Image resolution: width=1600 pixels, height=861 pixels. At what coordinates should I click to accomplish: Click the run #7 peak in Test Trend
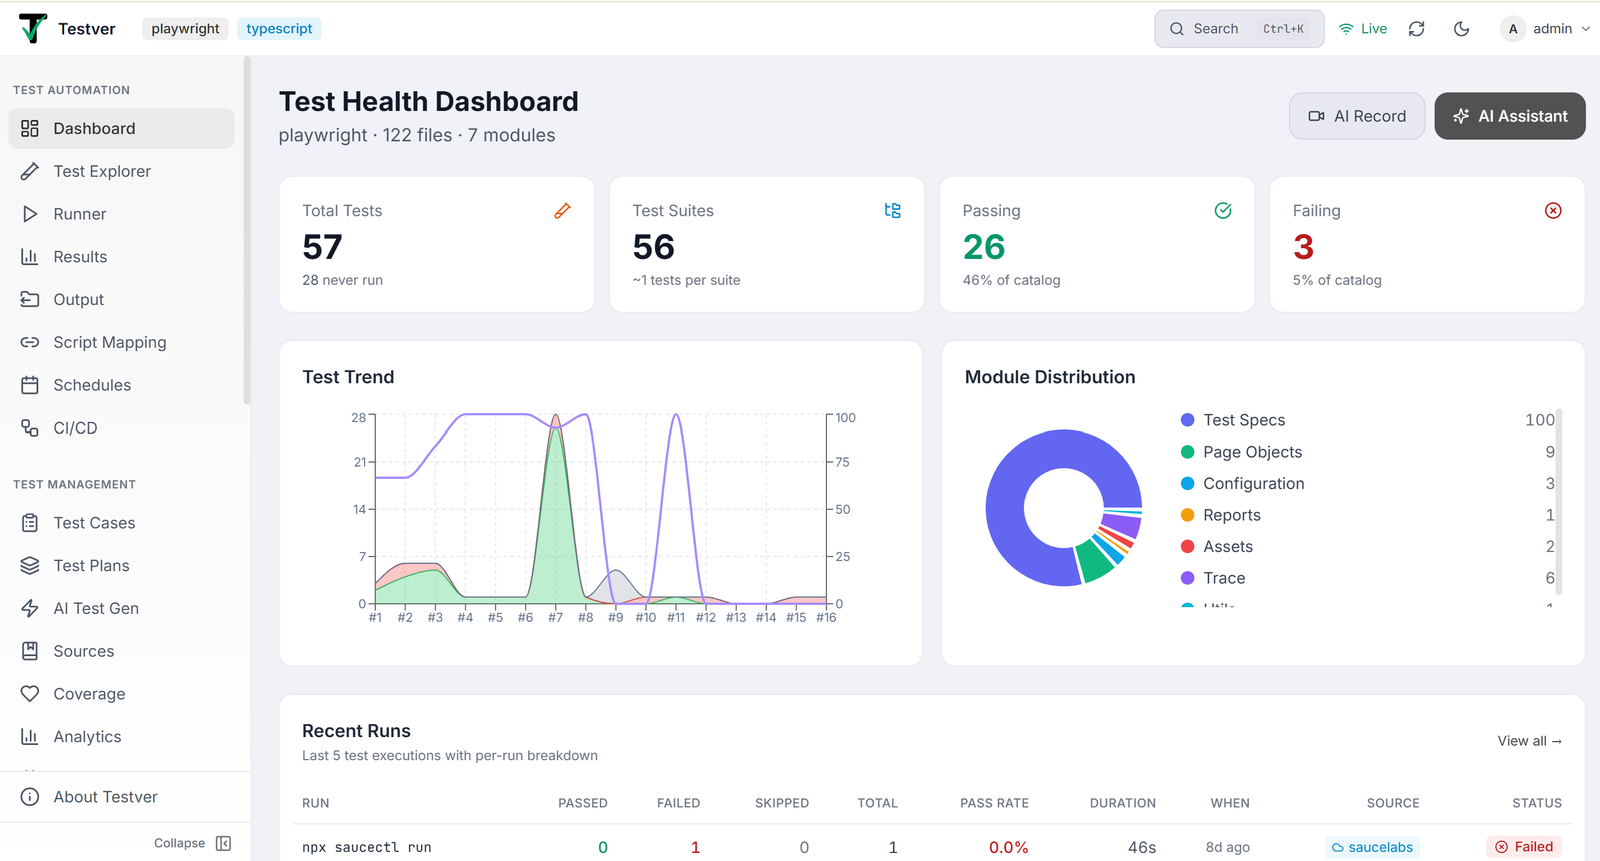(x=555, y=416)
